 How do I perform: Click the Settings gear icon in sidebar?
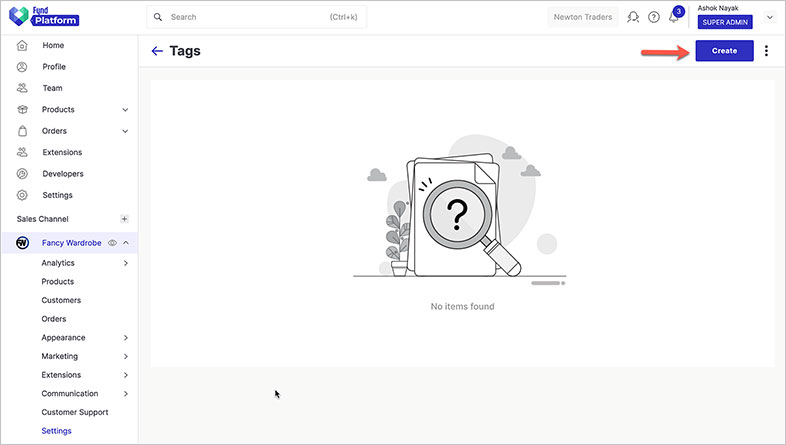[22, 195]
